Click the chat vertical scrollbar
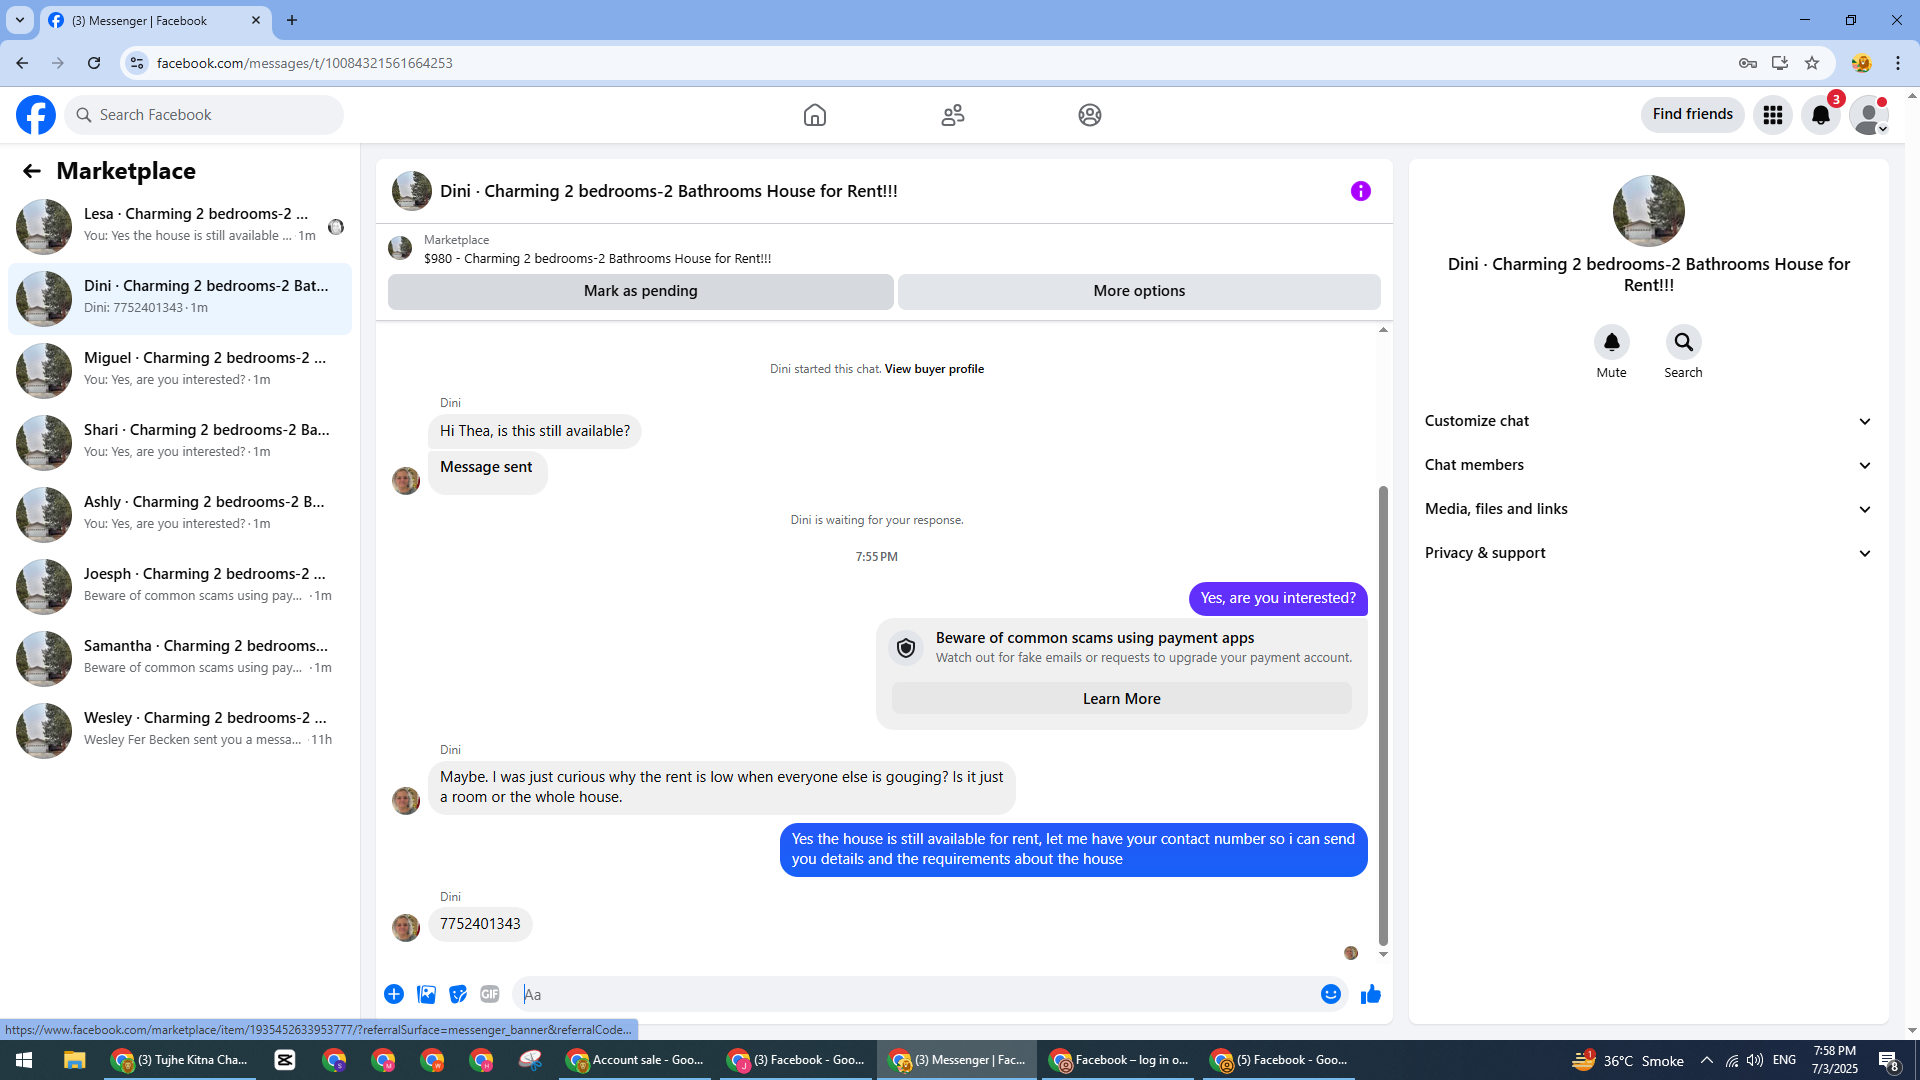1920x1080 pixels. [1383, 715]
